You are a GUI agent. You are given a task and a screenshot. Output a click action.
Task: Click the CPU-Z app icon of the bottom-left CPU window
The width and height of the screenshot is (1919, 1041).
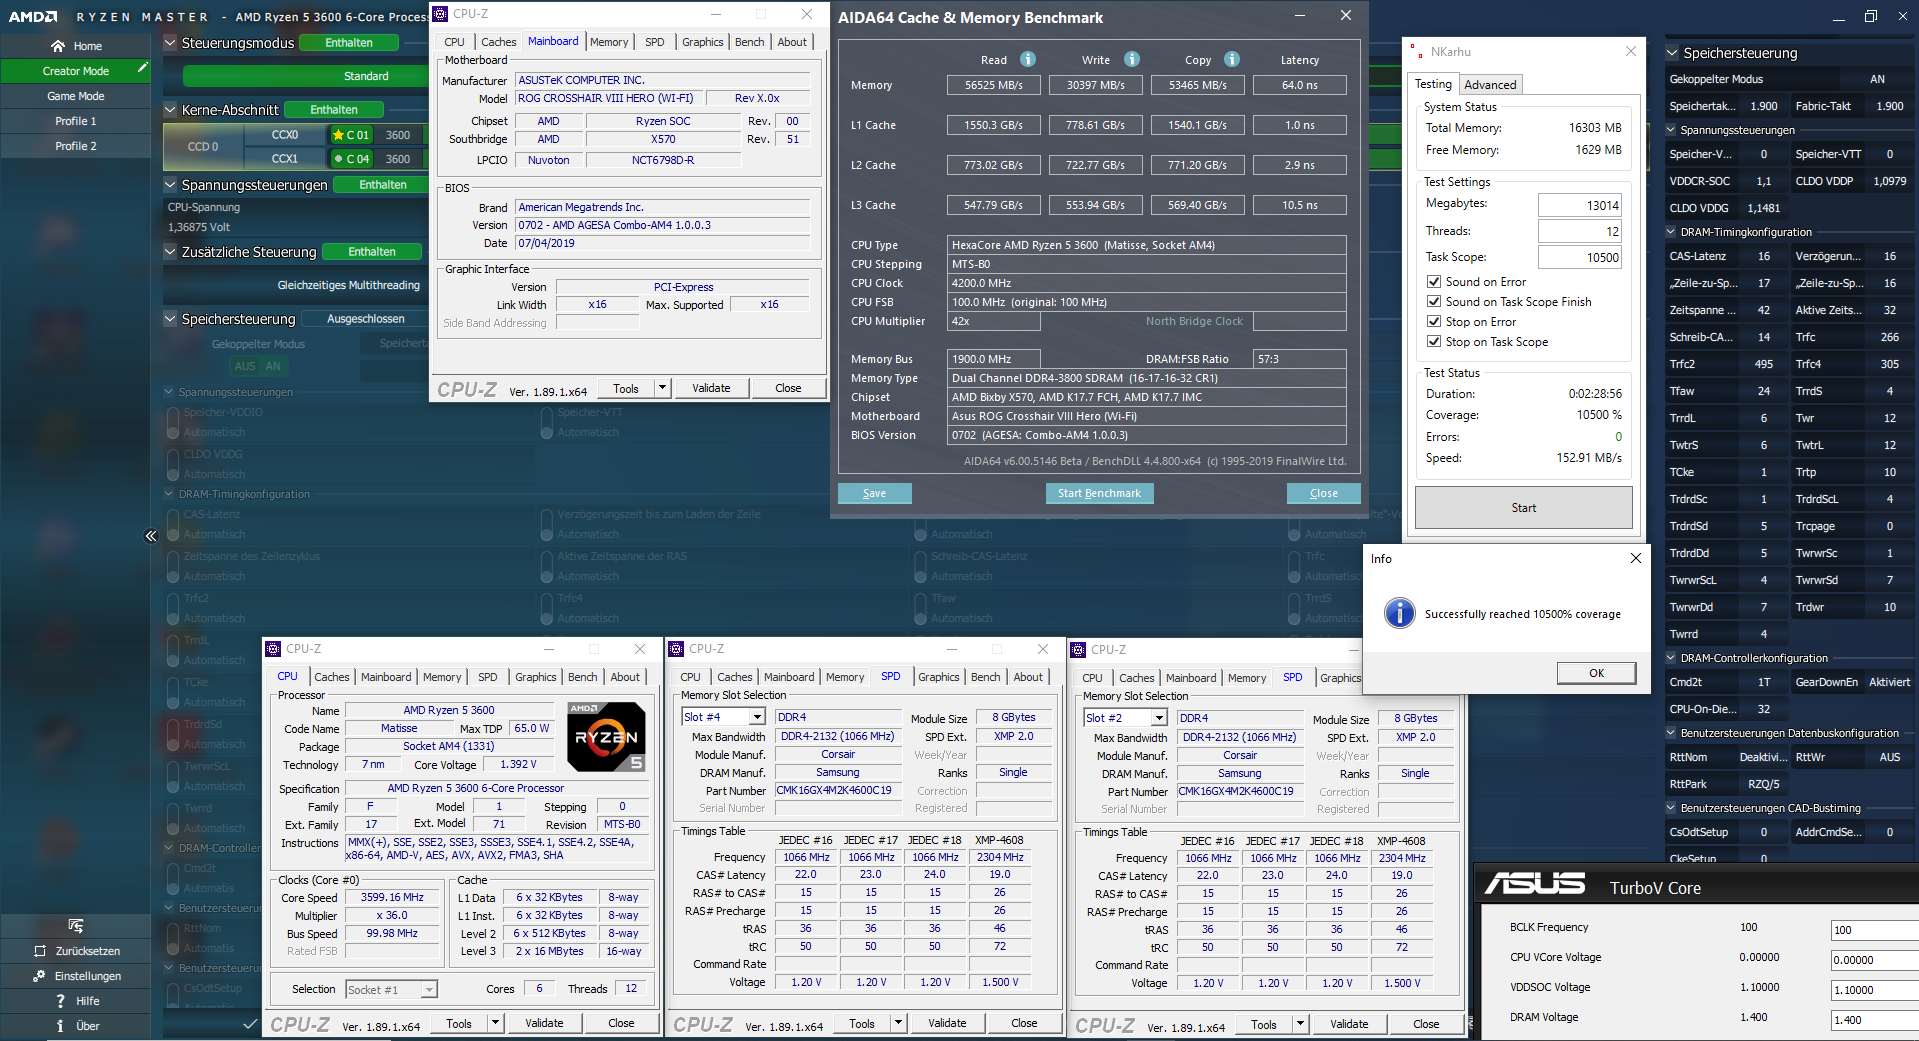273,649
